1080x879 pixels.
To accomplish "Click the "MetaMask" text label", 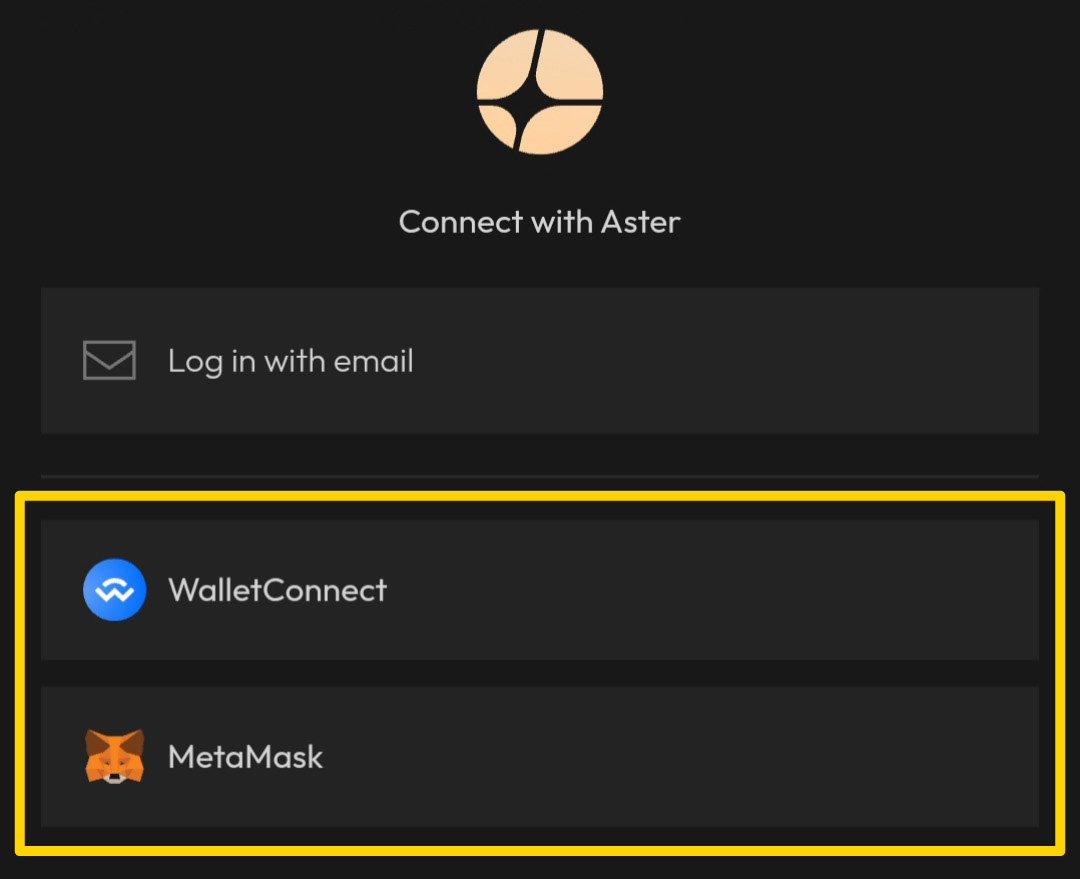I will point(245,756).
